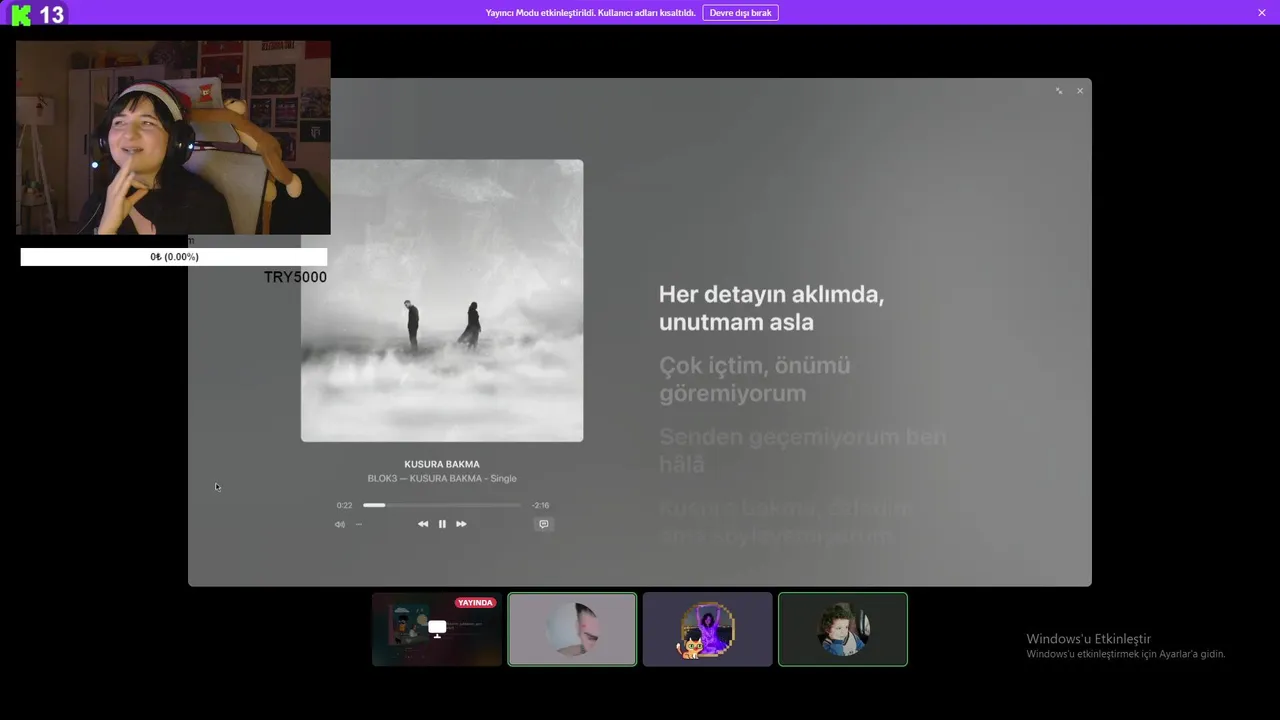Click remaining time -2:16
The image size is (1280, 720).
(540, 506)
